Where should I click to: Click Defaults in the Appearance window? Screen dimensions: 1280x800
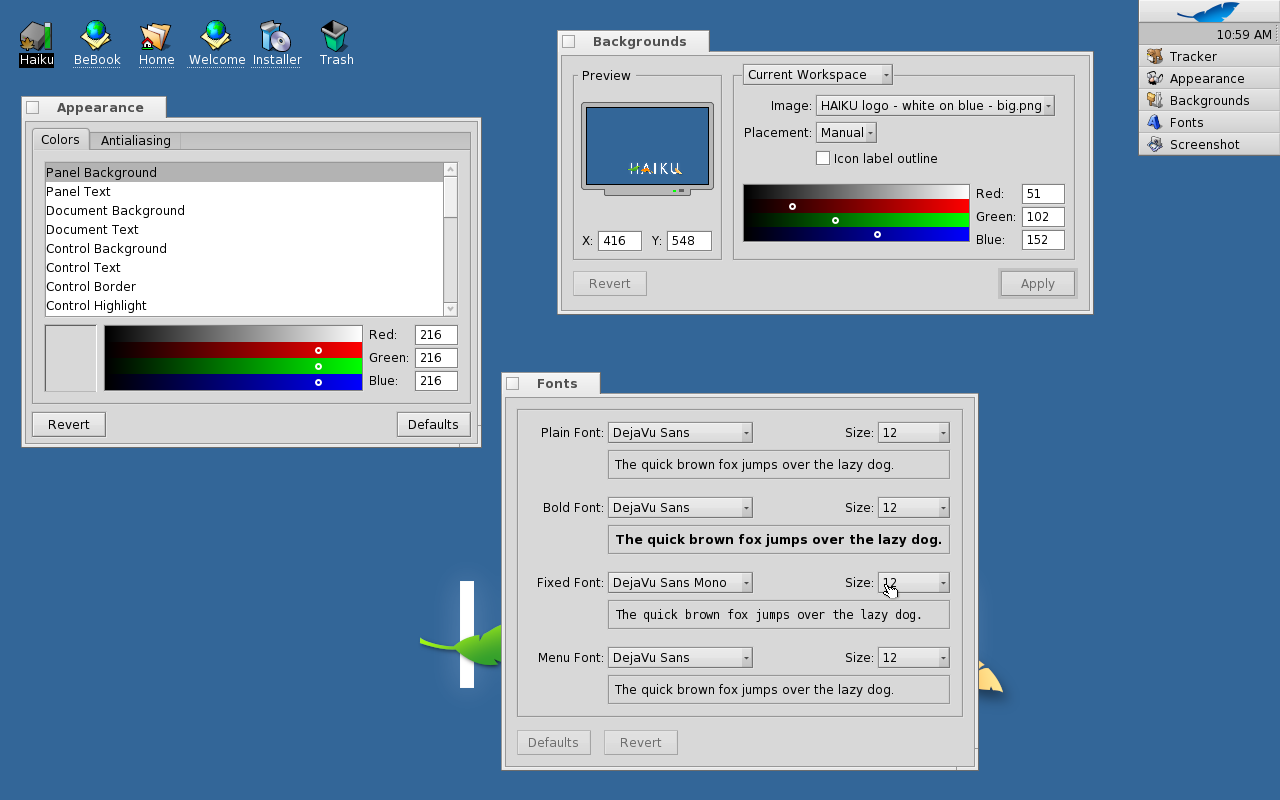(x=433, y=425)
